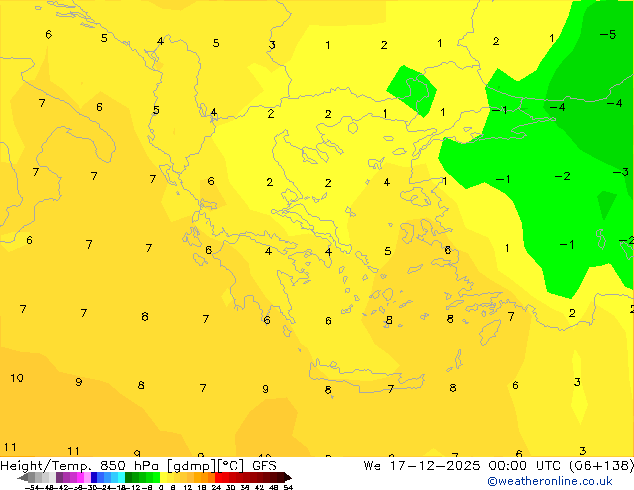Pick the cyan swatch in the color scale
Image resolution: width=634 pixels, height=490 pixels.
point(121,477)
